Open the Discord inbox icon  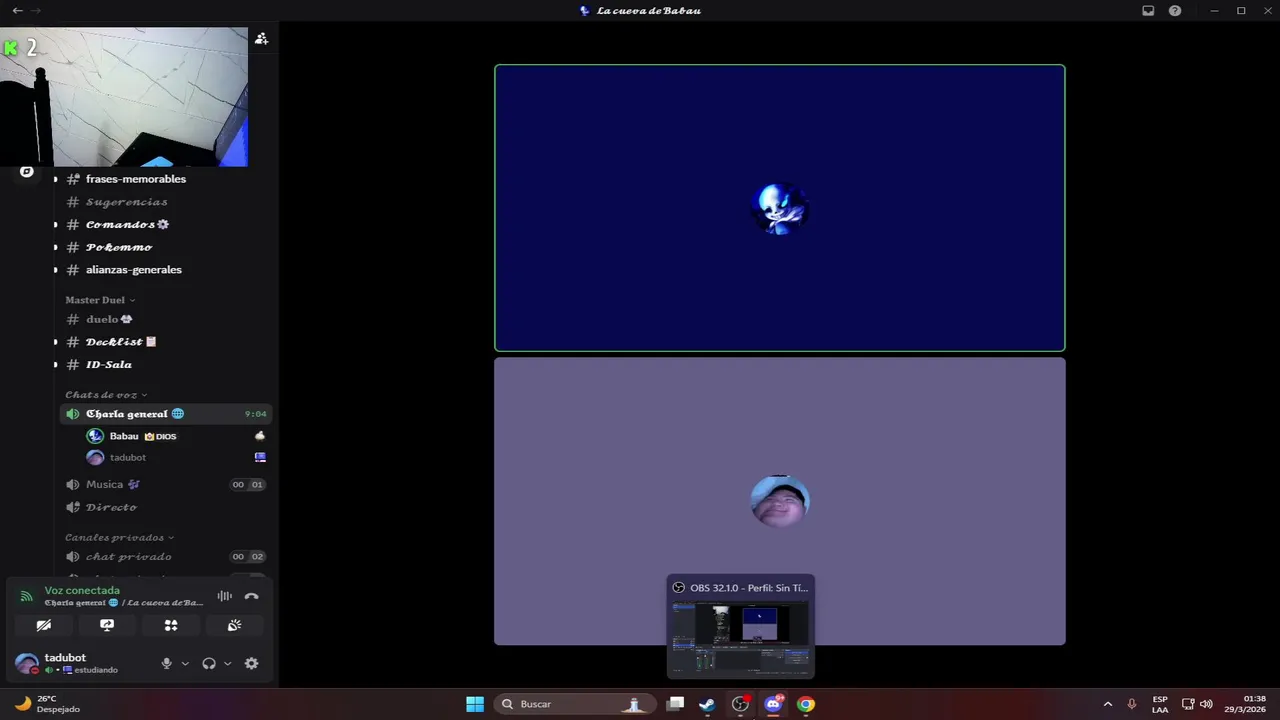pyautogui.click(x=1148, y=10)
